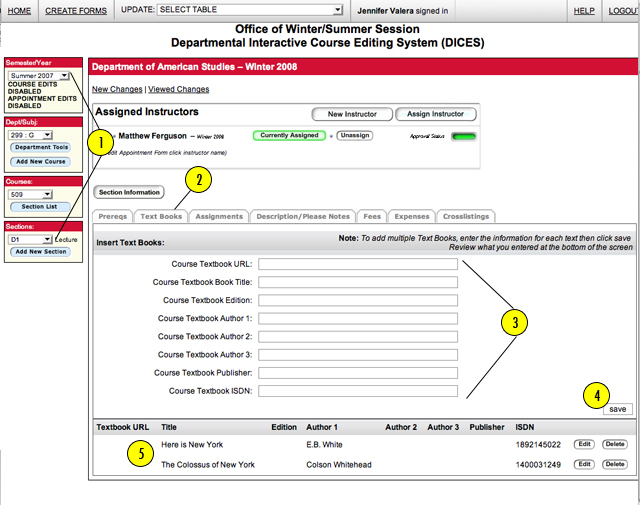This screenshot has width=640, height=505.
Task: Go to the HOME menu link
Action: point(19,11)
